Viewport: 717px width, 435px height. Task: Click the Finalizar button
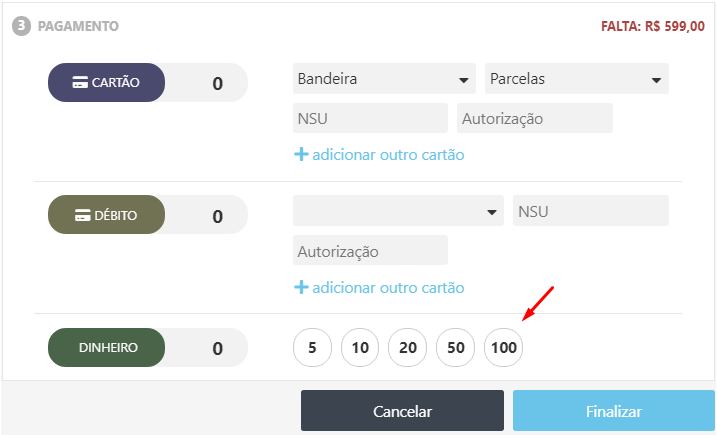click(614, 411)
